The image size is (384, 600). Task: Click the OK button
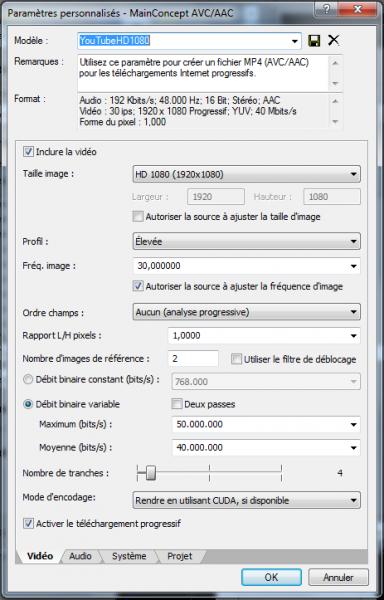tap(272, 577)
